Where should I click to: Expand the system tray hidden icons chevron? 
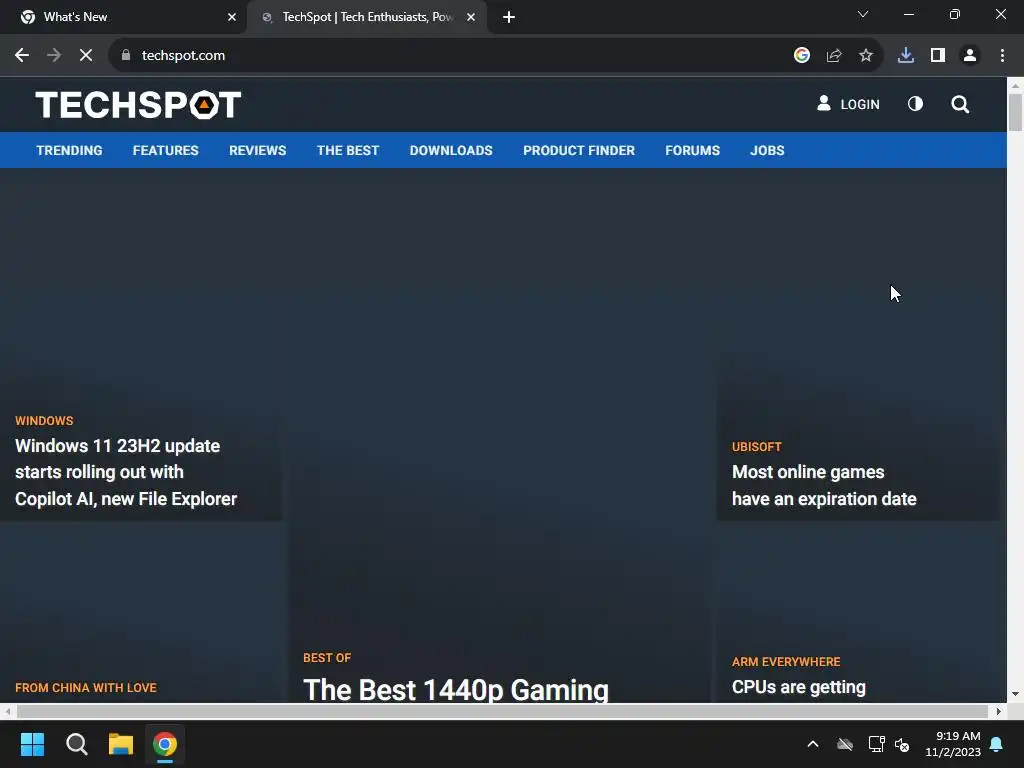point(812,744)
